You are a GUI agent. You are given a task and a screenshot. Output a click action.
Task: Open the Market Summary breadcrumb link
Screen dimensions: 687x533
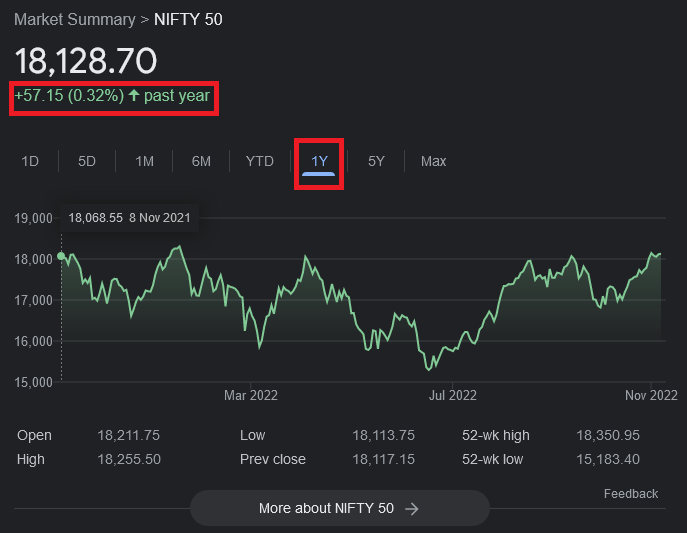tap(75, 19)
